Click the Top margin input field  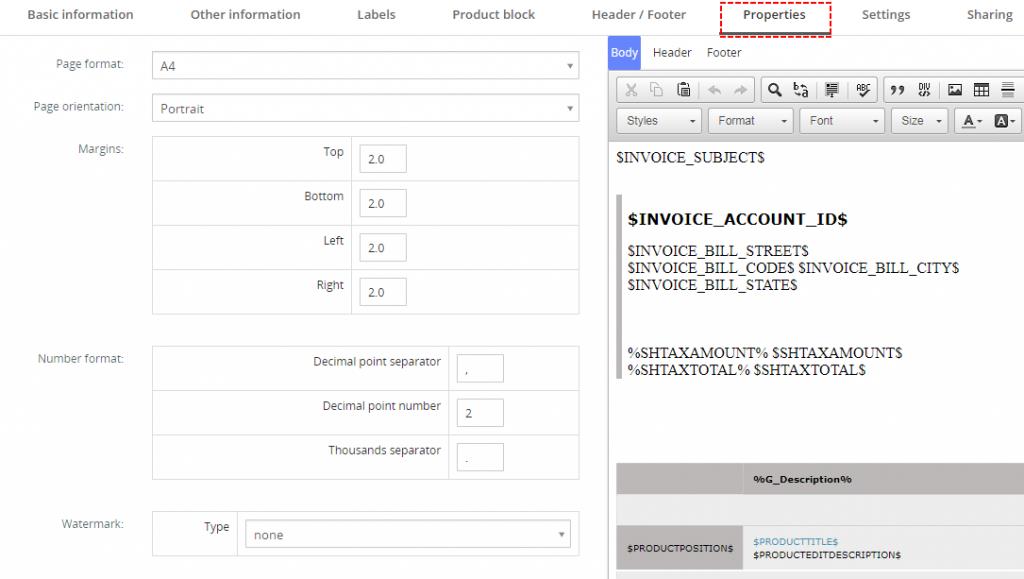coord(383,159)
